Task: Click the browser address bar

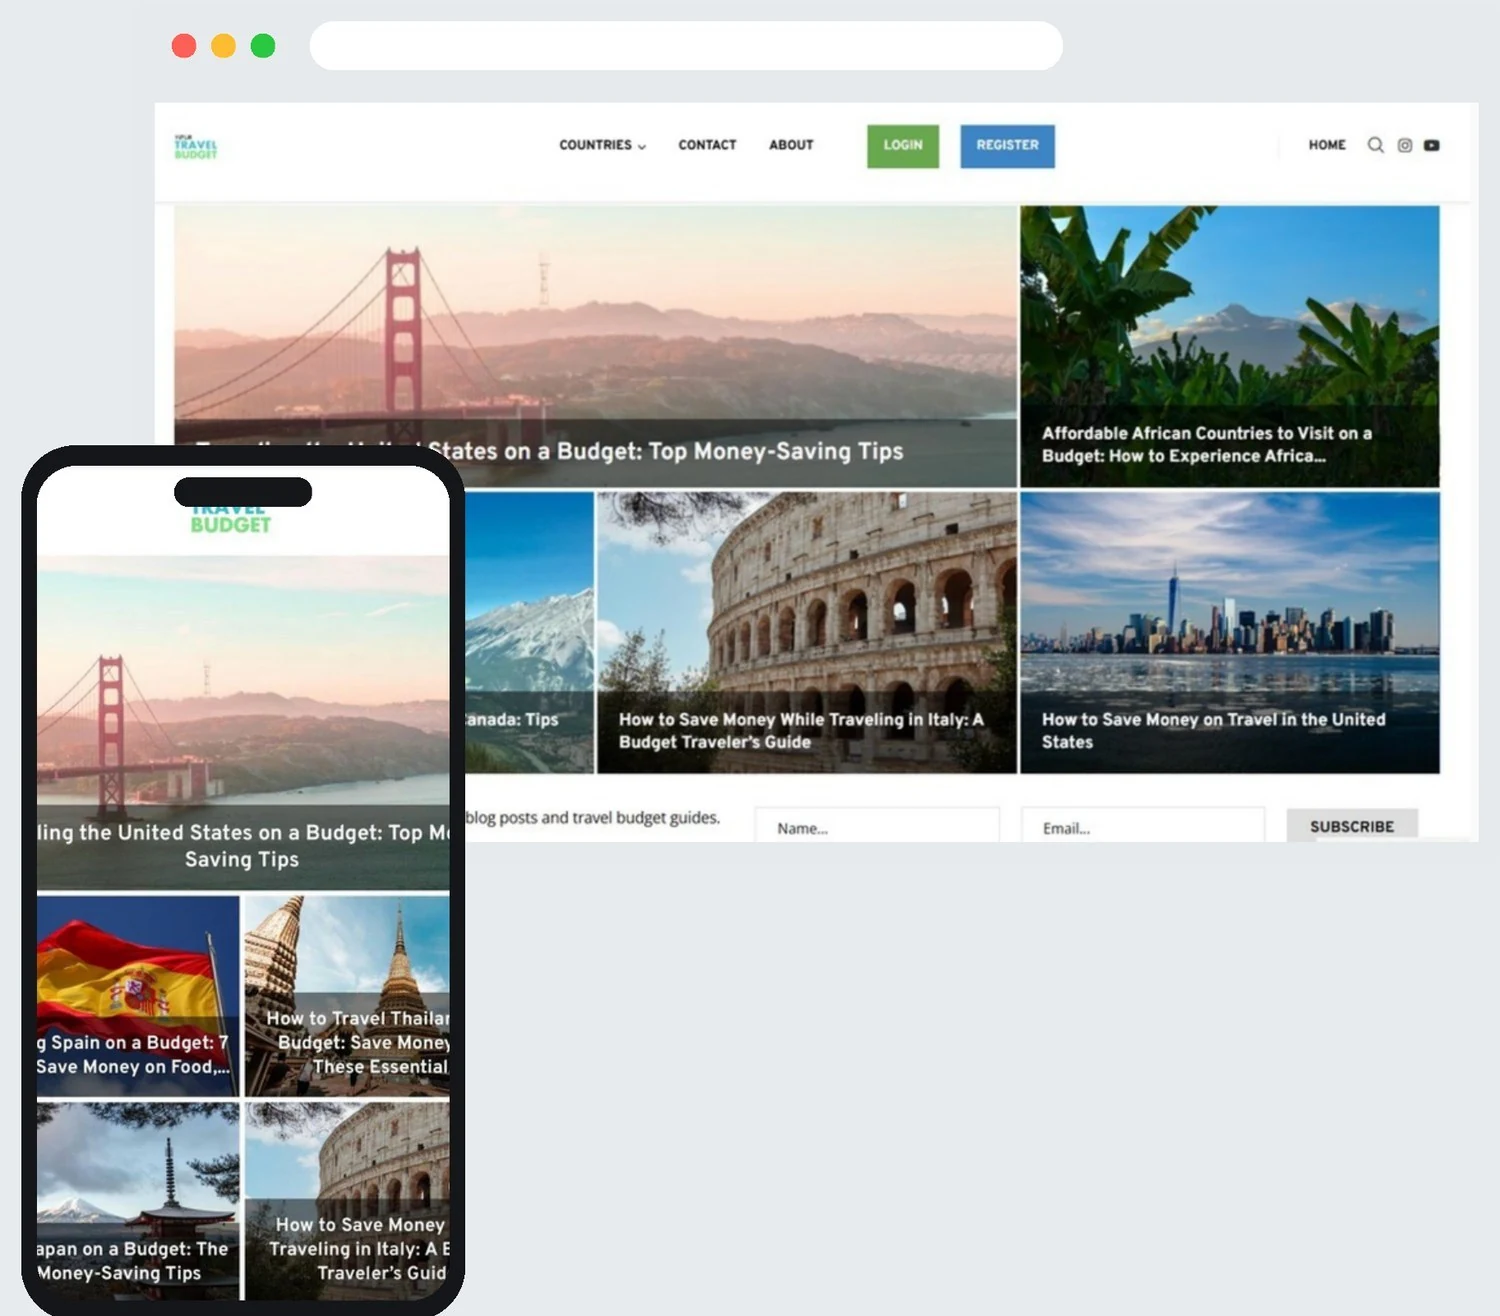Action: pyautogui.click(x=686, y=46)
